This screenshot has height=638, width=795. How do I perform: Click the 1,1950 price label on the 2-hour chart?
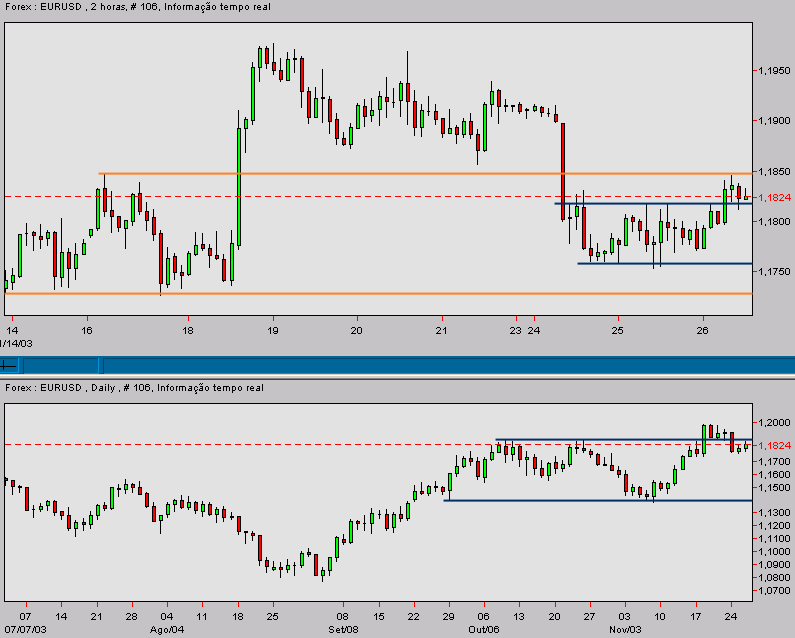(774, 70)
